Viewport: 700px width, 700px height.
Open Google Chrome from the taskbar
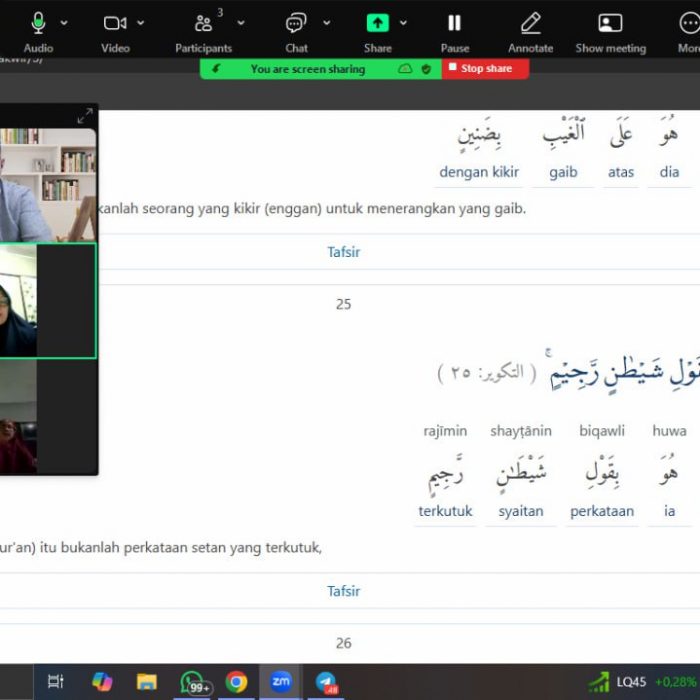[x=236, y=682]
